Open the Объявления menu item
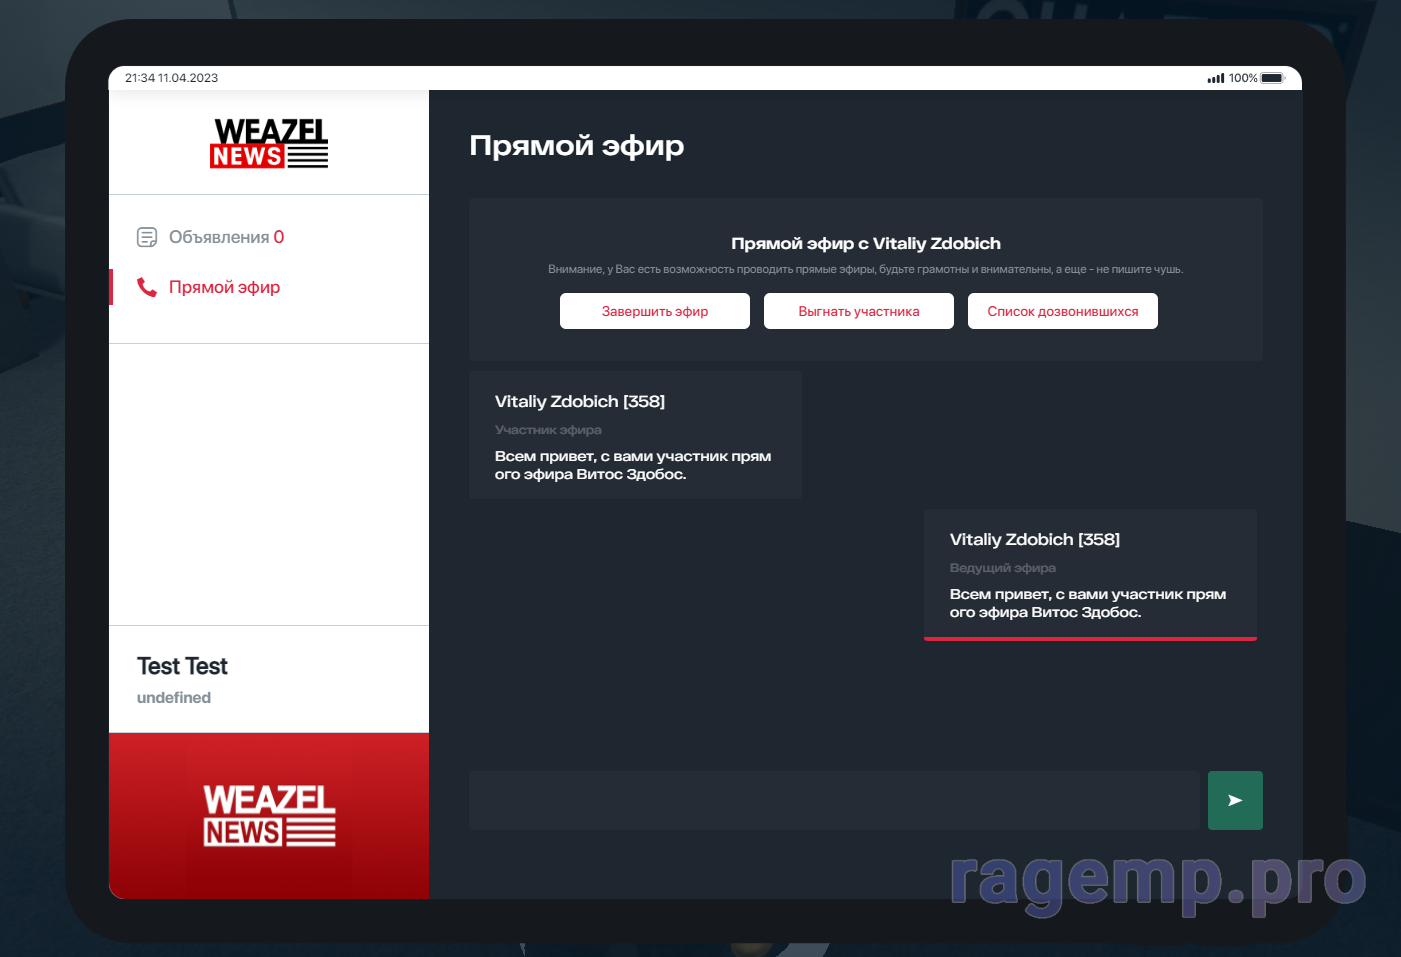This screenshot has height=957, width=1401. coord(218,237)
